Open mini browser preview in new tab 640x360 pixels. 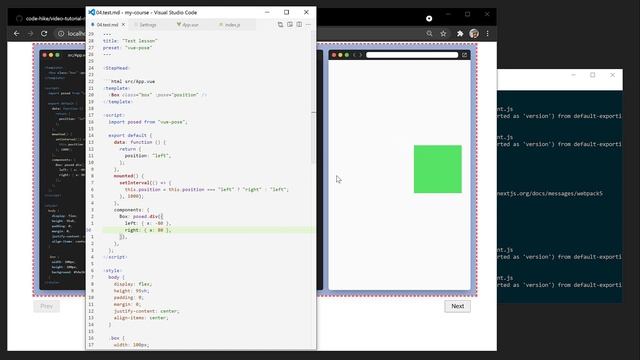pyautogui.click(x=464, y=55)
